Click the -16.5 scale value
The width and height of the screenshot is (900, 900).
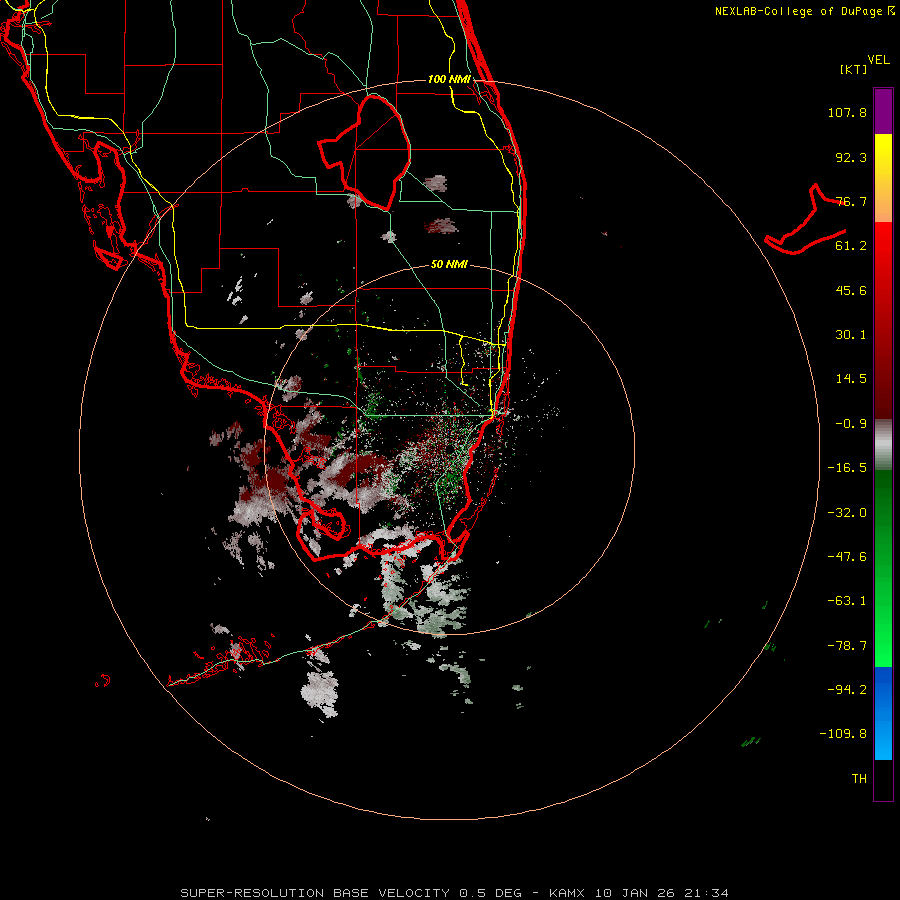click(847, 468)
